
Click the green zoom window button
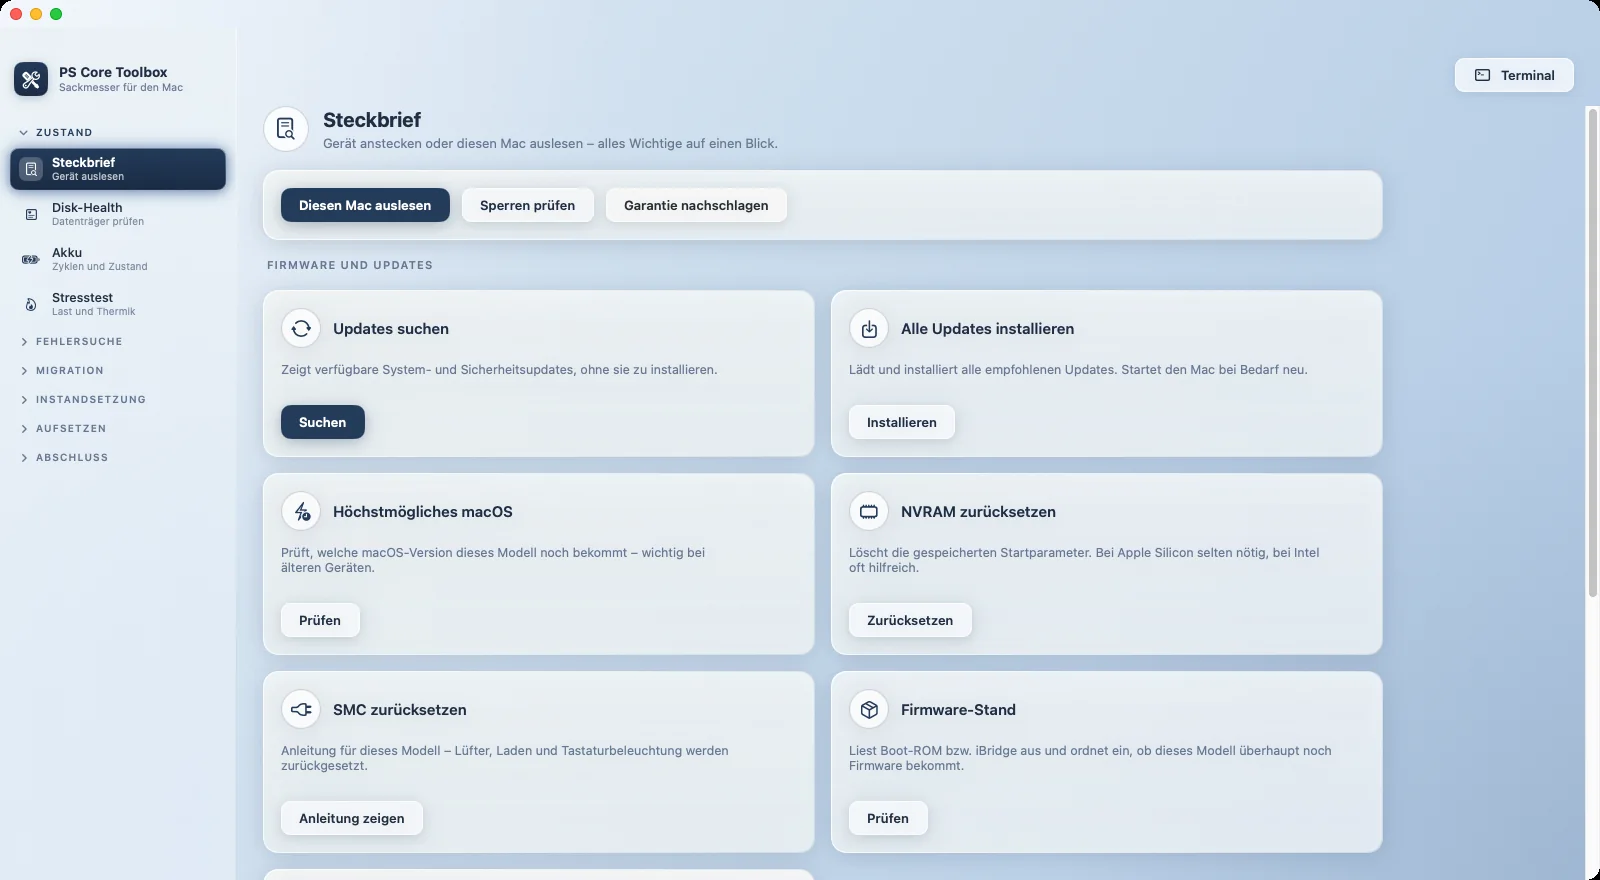click(x=56, y=14)
